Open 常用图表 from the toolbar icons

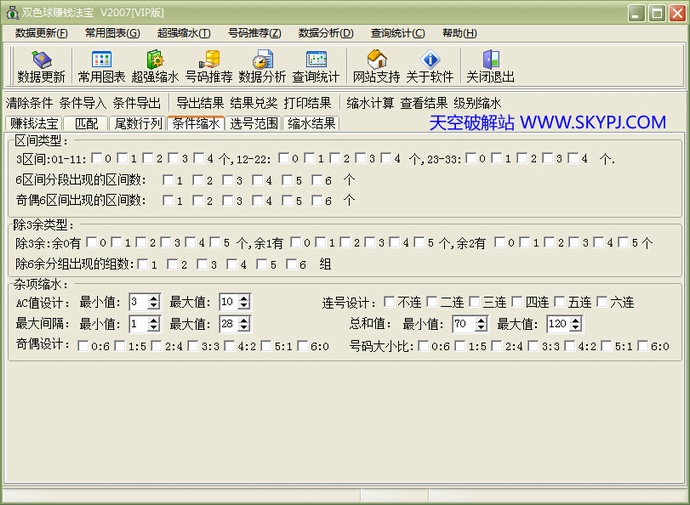tap(101, 67)
